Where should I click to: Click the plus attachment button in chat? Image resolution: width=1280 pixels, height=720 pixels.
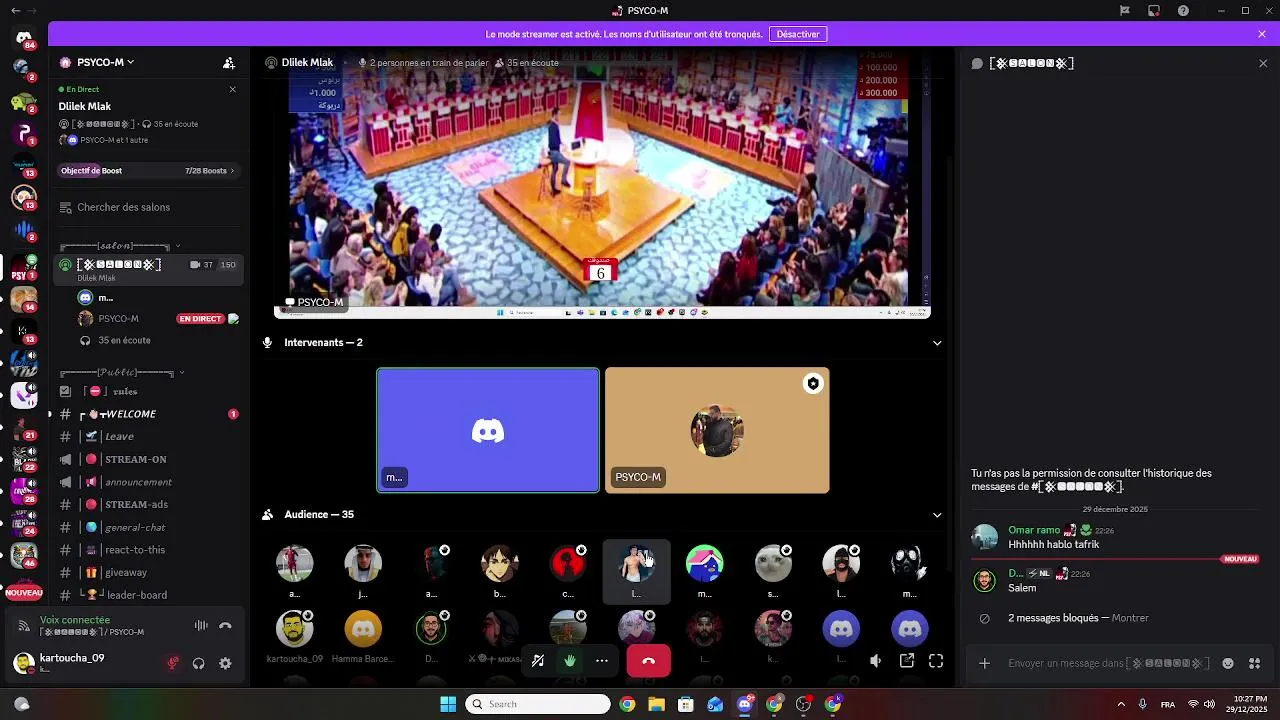click(985, 663)
